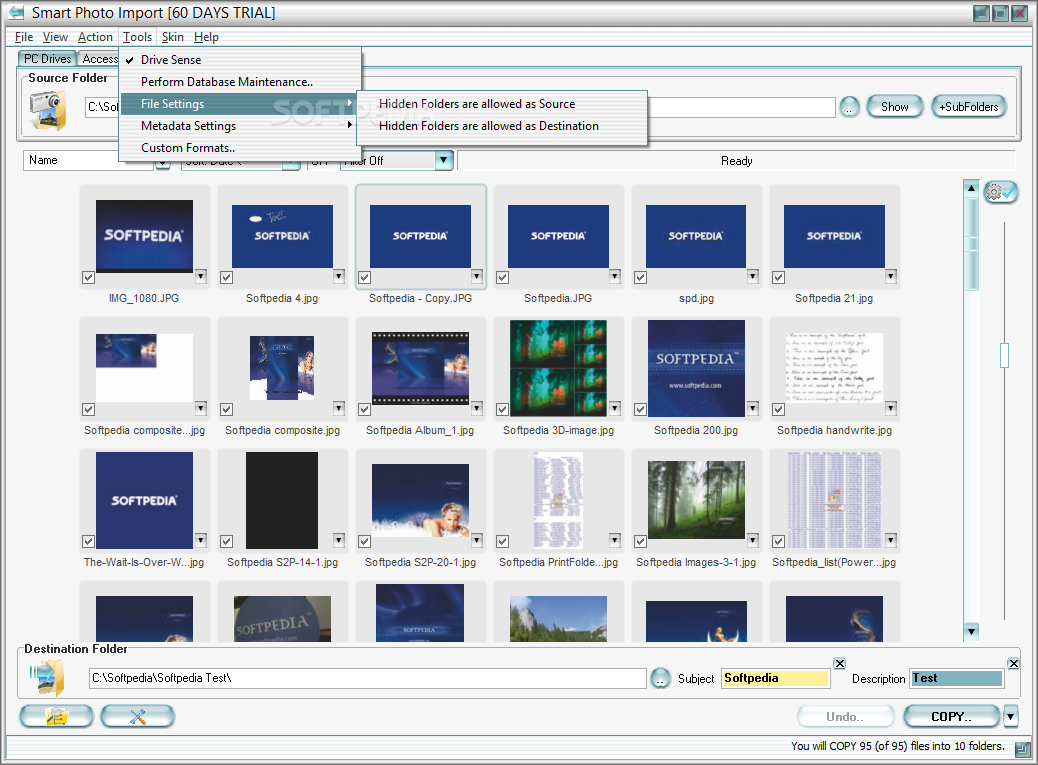Open the Action menu
1038x765 pixels.
[x=95, y=37]
